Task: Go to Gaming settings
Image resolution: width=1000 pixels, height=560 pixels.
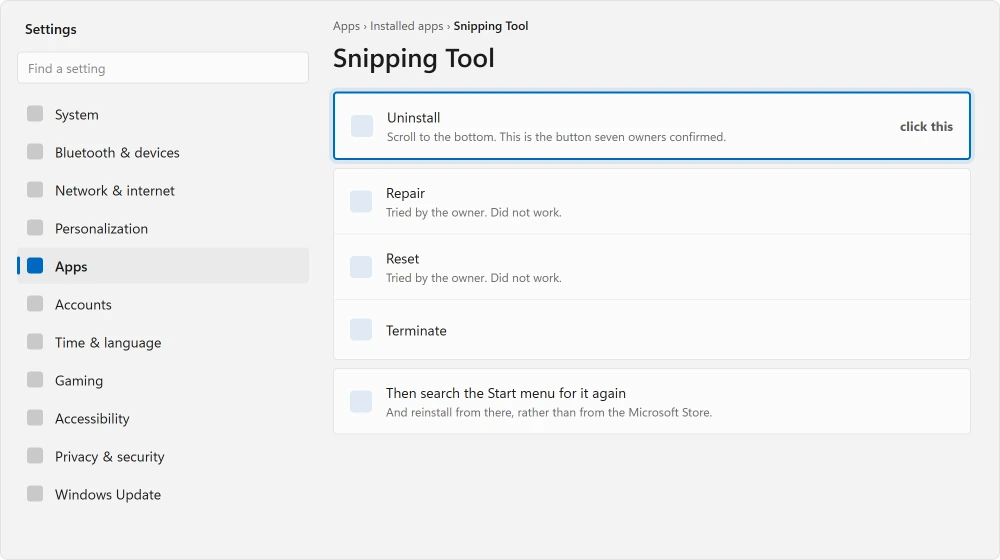Action: 163,380
